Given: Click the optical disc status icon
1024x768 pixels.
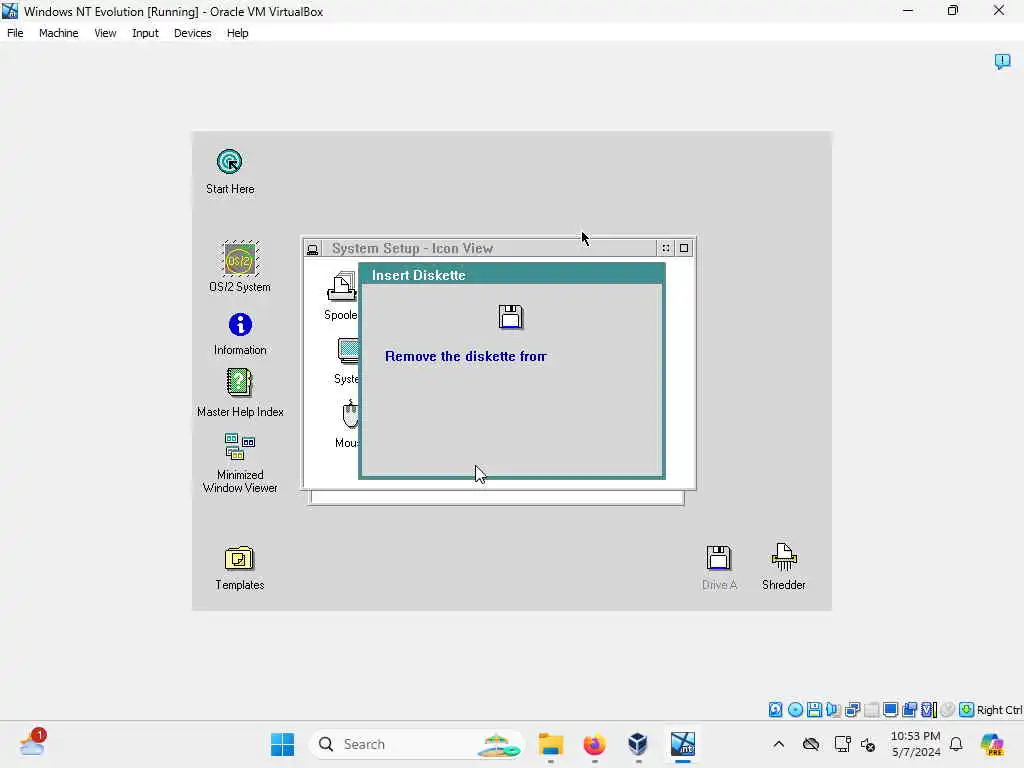Looking at the screenshot, I should (x=795, y=709).
